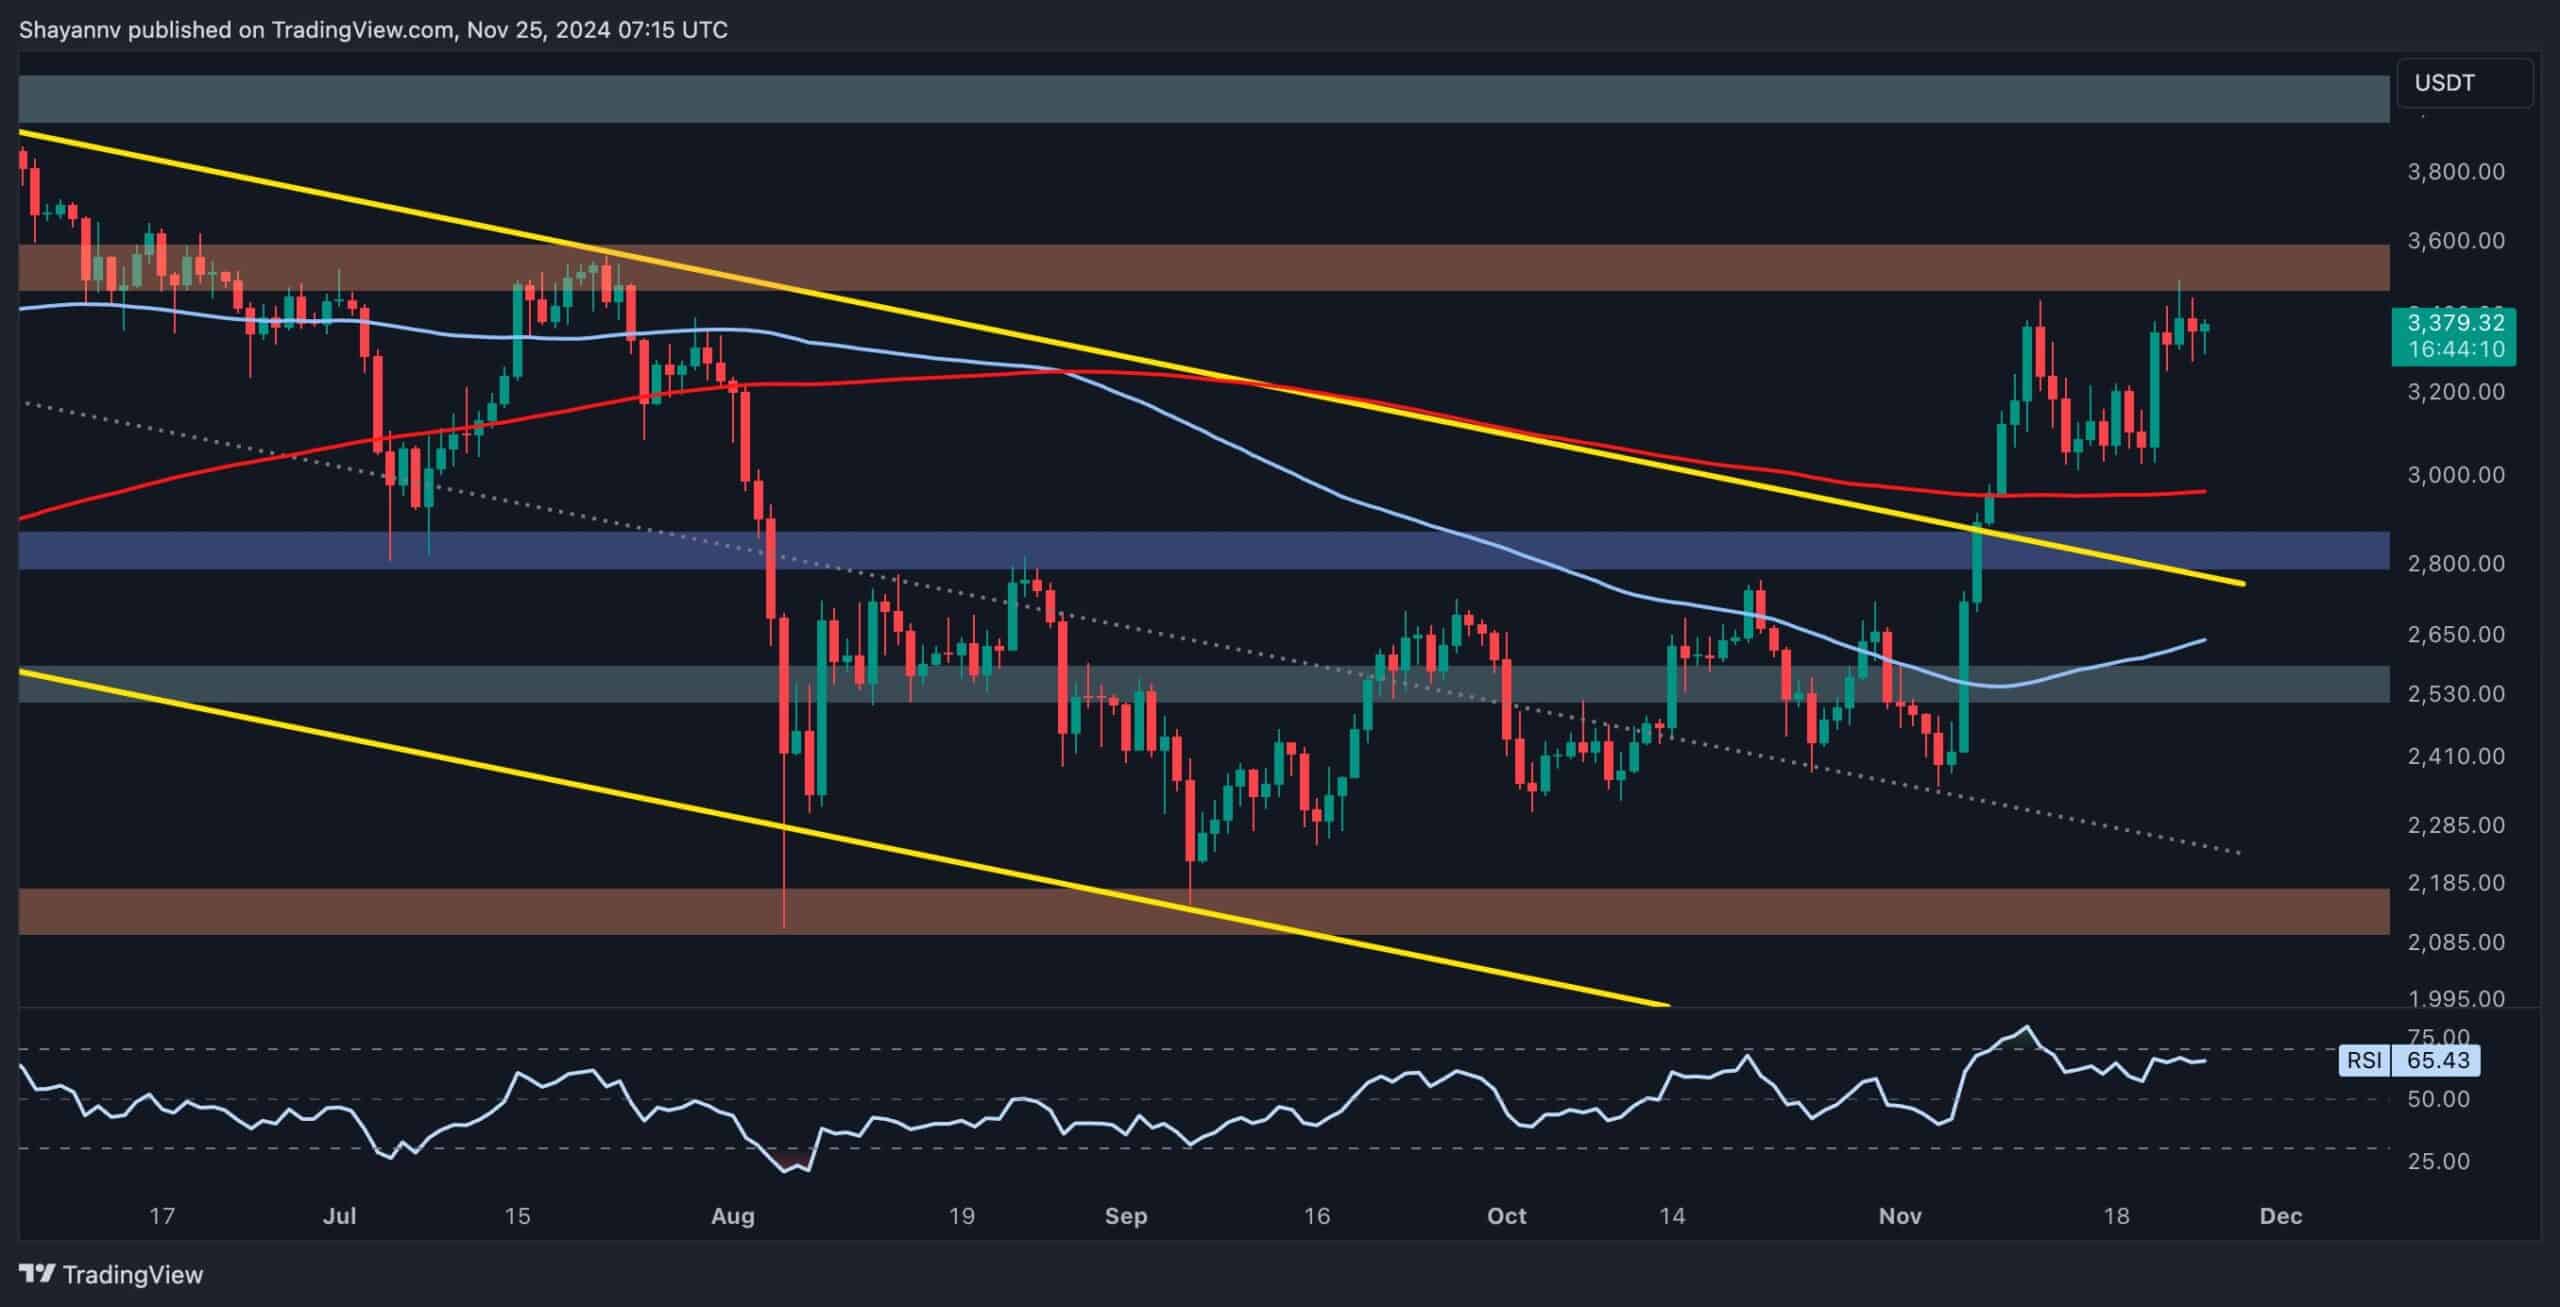The image size is (2560, 1307).
Task: Click the Sep date label on time axis
Action: [1126, 1217]
